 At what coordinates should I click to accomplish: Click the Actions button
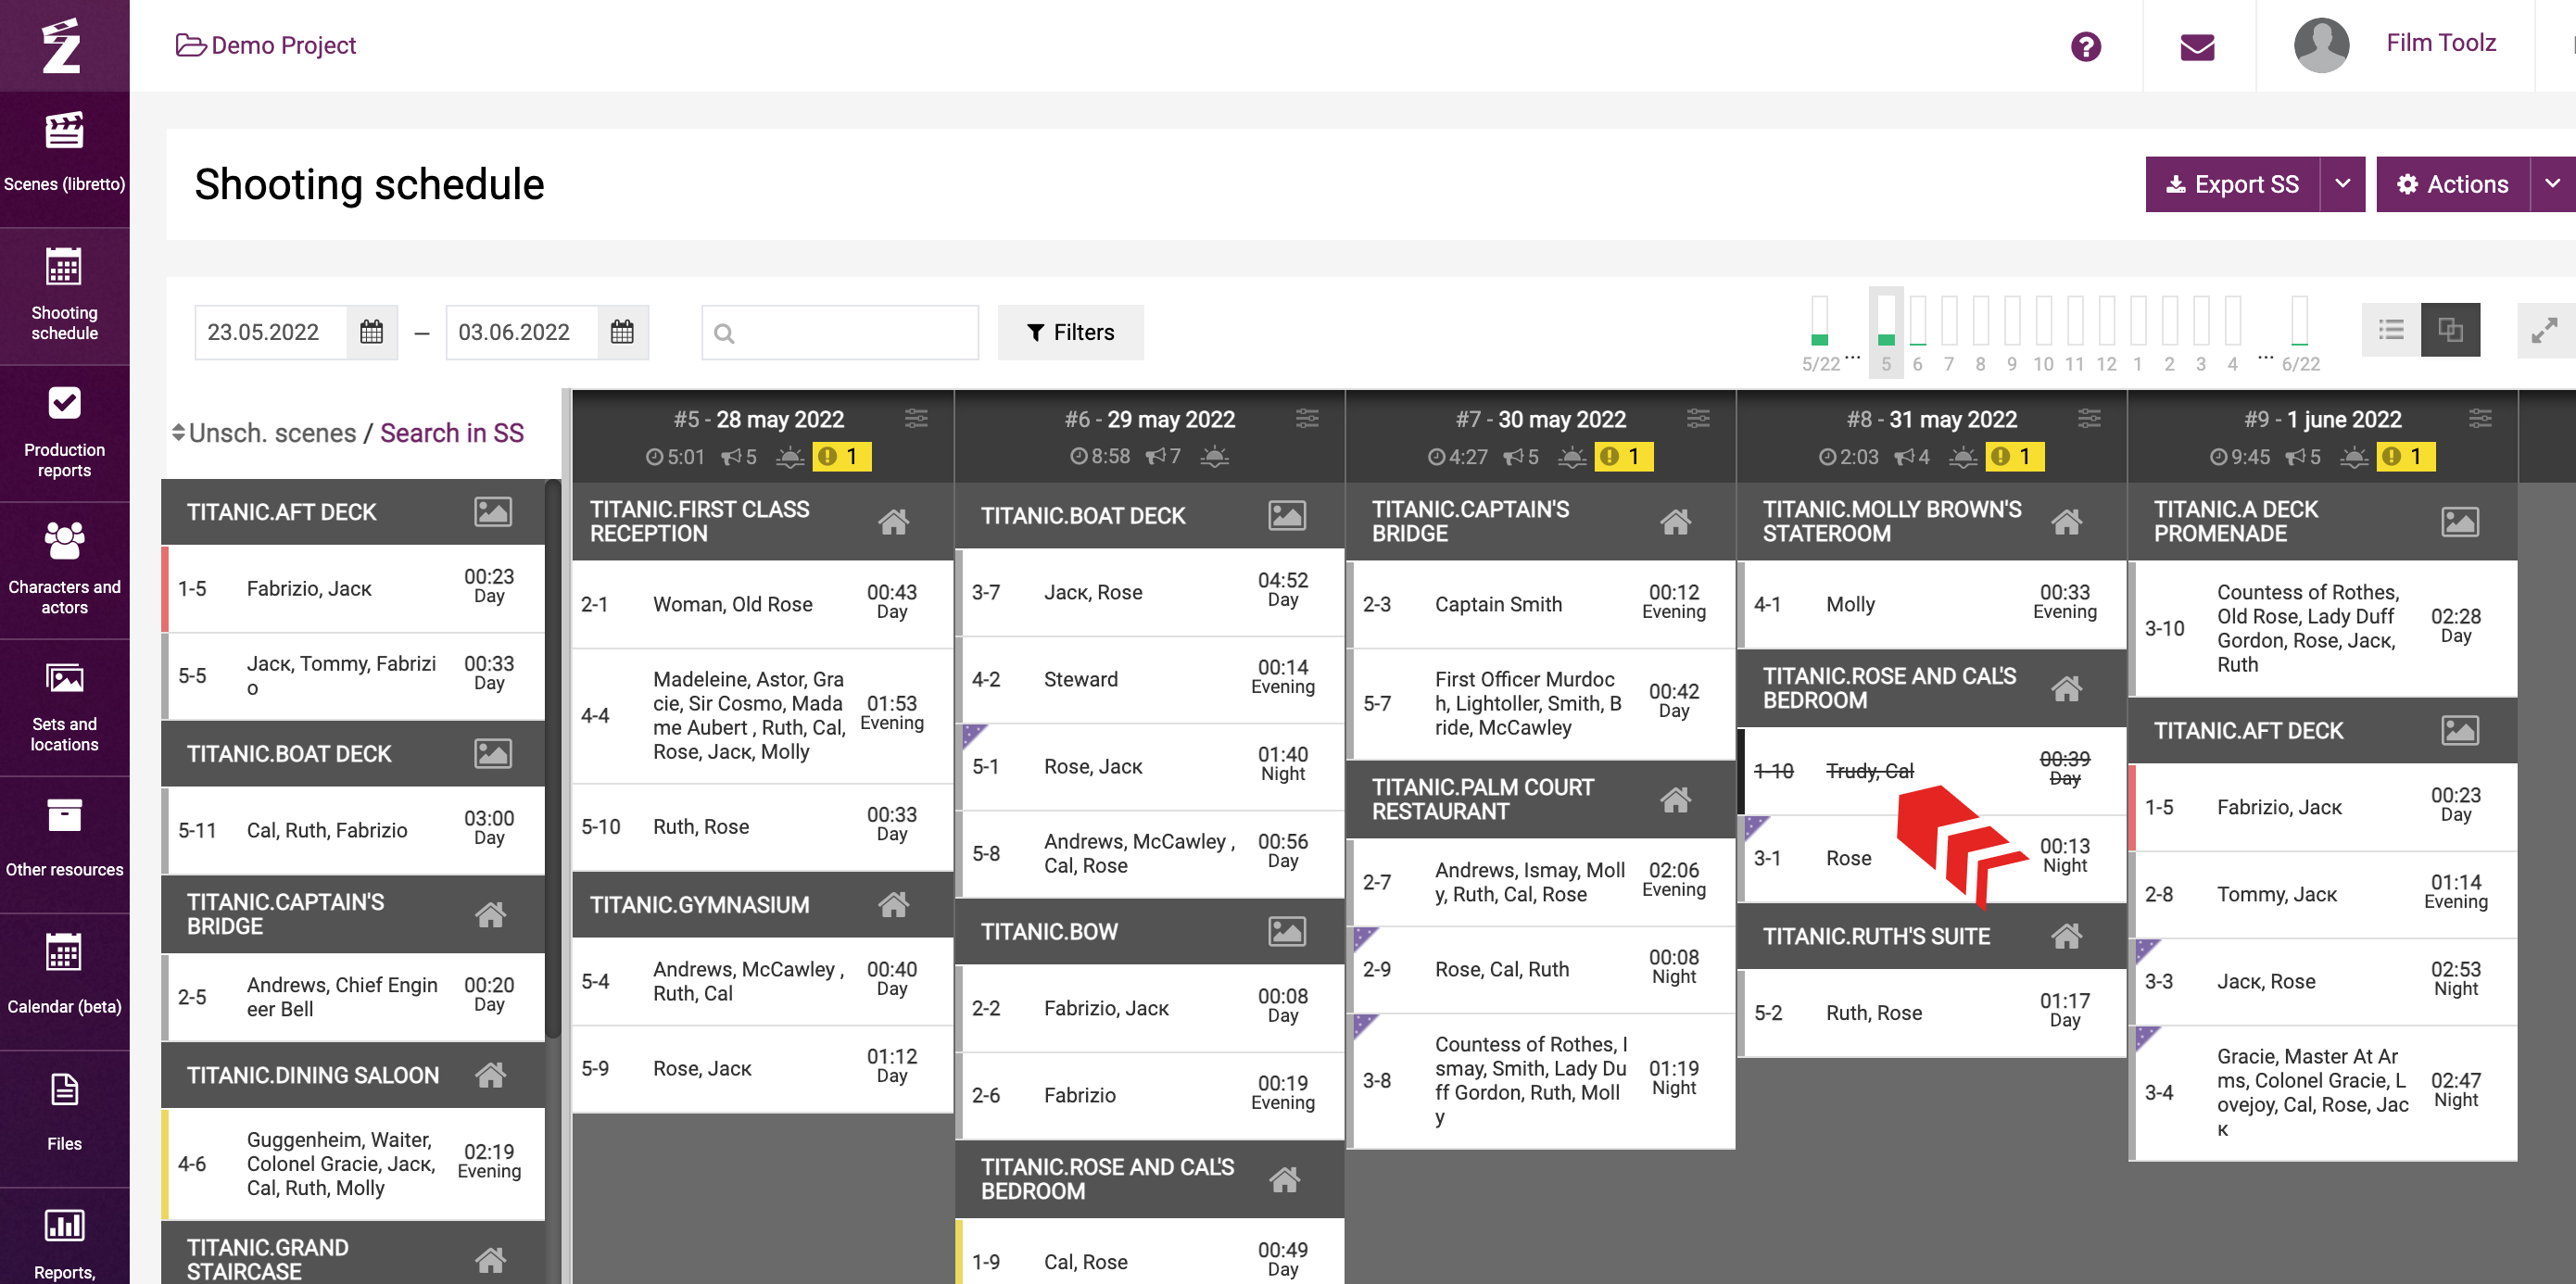(x=2452, y=184)
